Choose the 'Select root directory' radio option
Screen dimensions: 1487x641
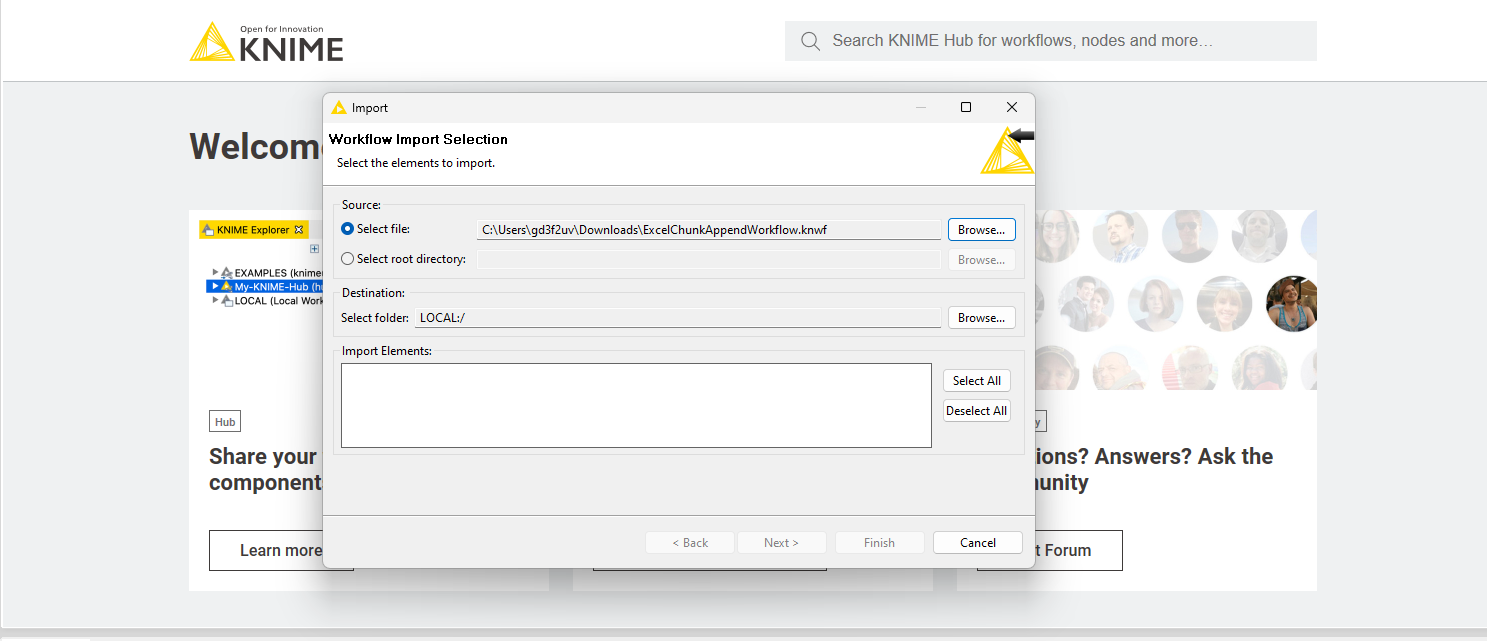coord(348,259)
